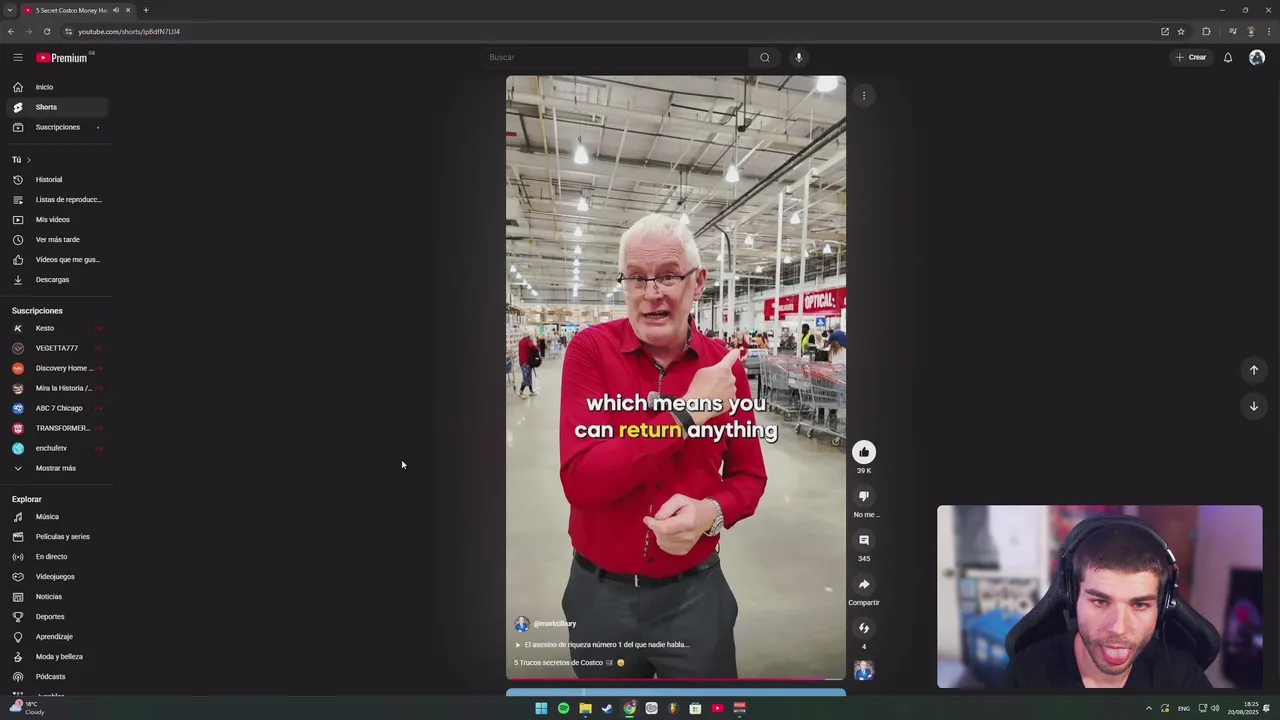The width and height of the screenshot is (1280, 720).
Task: Open Deportes in Explorar
Action: [56, 617]
